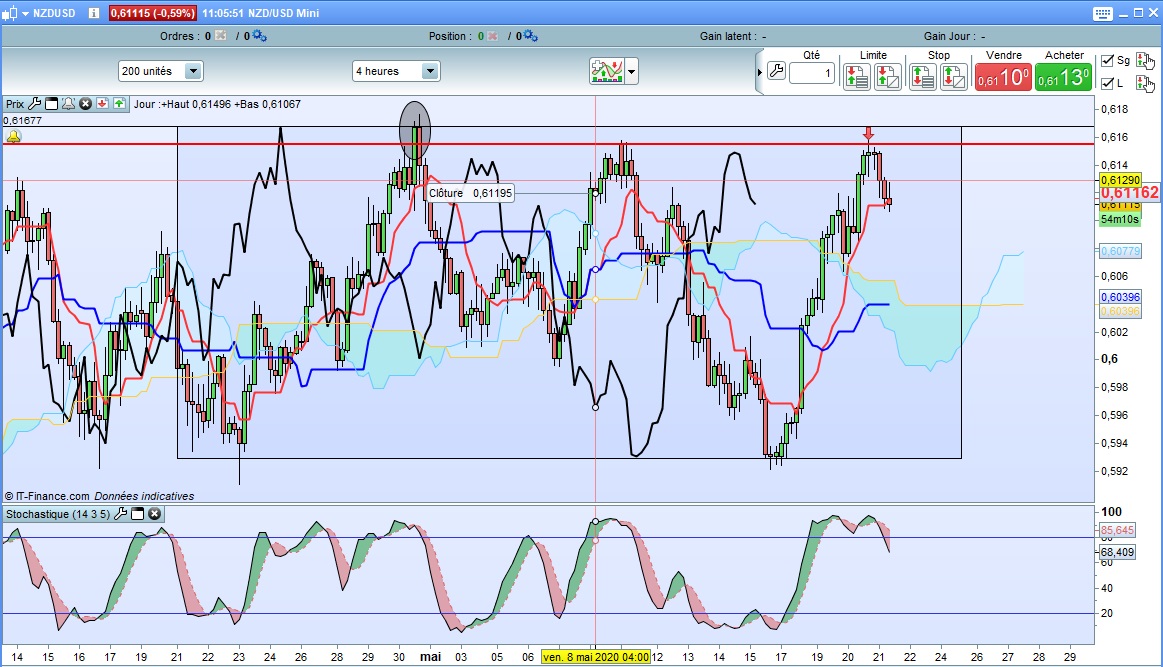1163x667 pixels.
Task: Click the yellow 0,61290 price label on axis
Action: tap(1120, 180)
